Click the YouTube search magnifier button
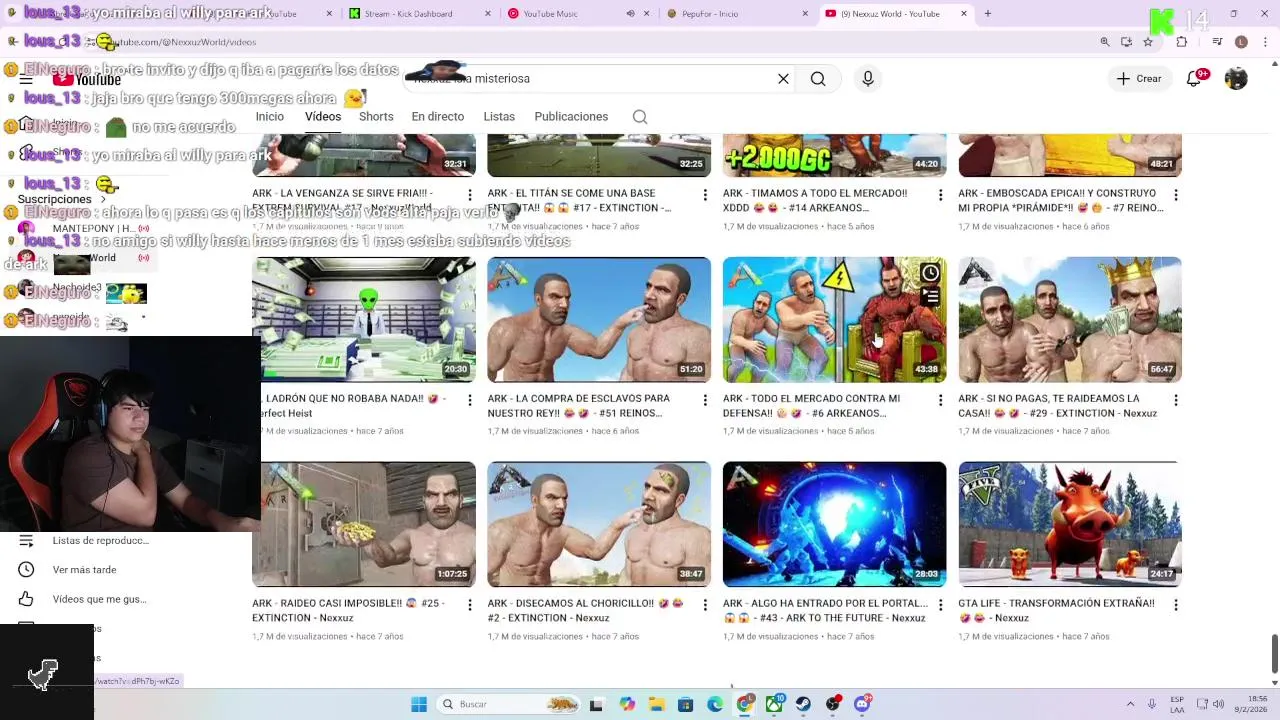This screenshot has height=720, width=1280. coord(818,79)
